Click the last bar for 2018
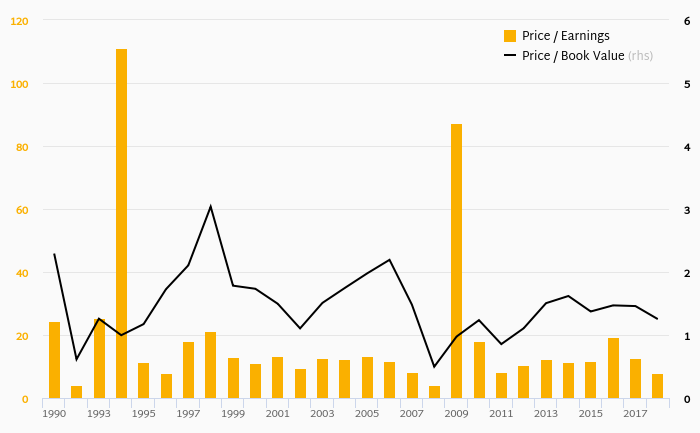The width and height of the screenshot is (700, 433). tap(658, 386)
